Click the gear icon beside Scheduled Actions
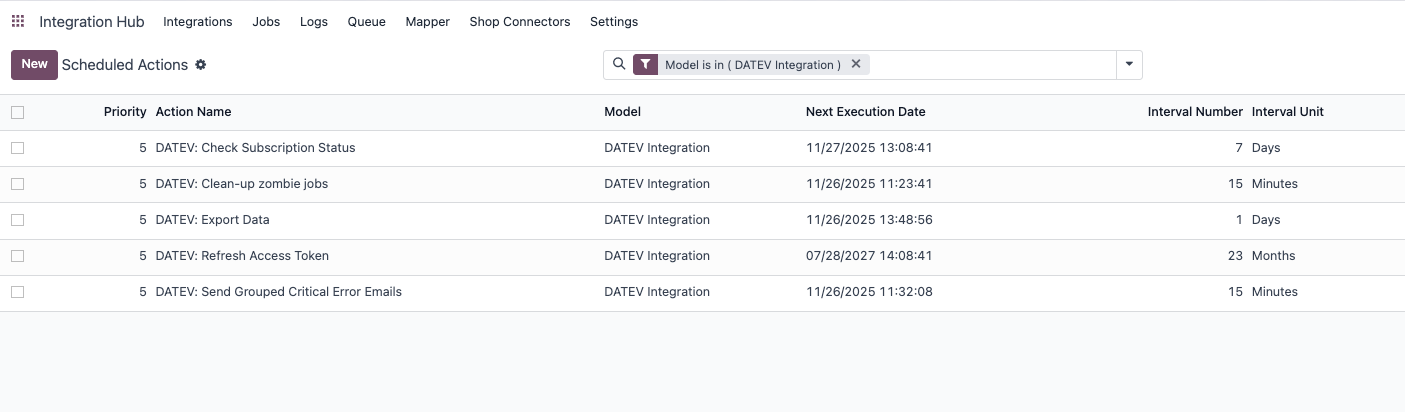This screenshot has width=1405, height=412. pyautogui.click(x=201, y=65)
